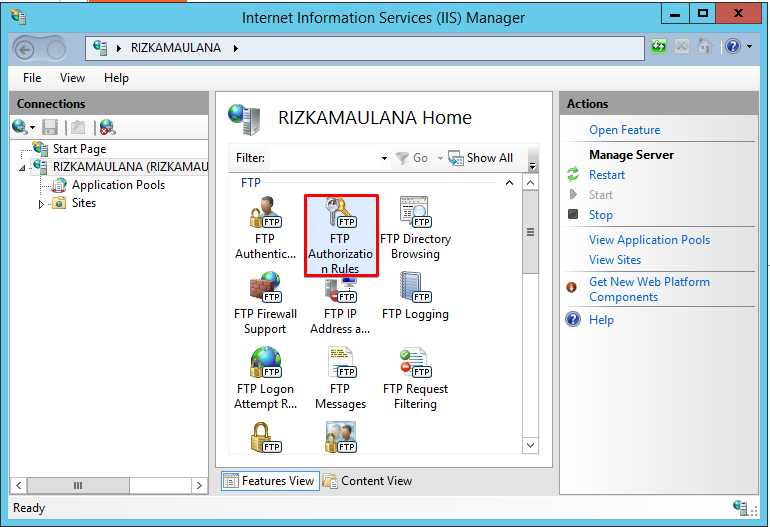The image size is (770, 527).
Task: Select the Sites tree item
Action: [83, 203]
